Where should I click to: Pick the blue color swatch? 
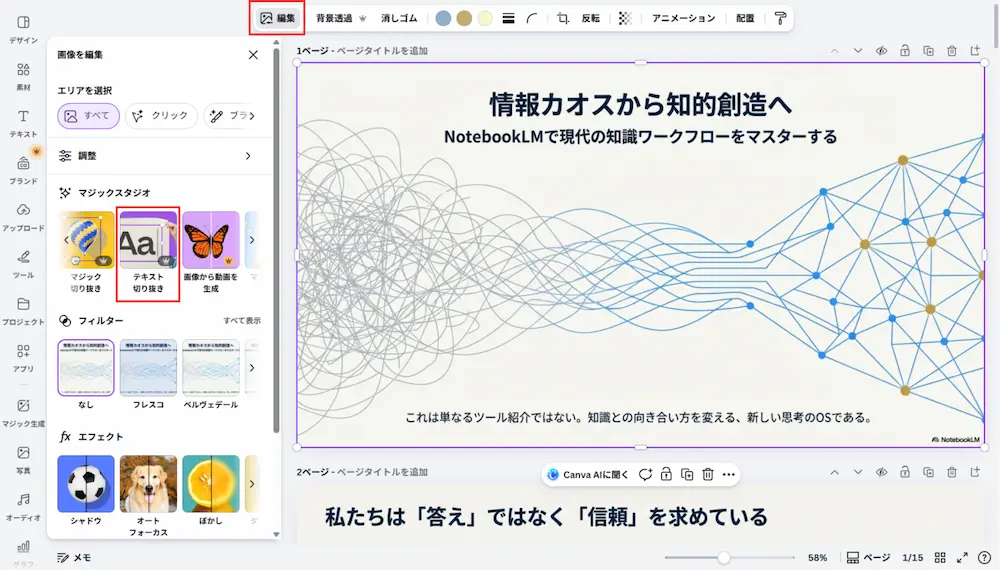(443, 18)
